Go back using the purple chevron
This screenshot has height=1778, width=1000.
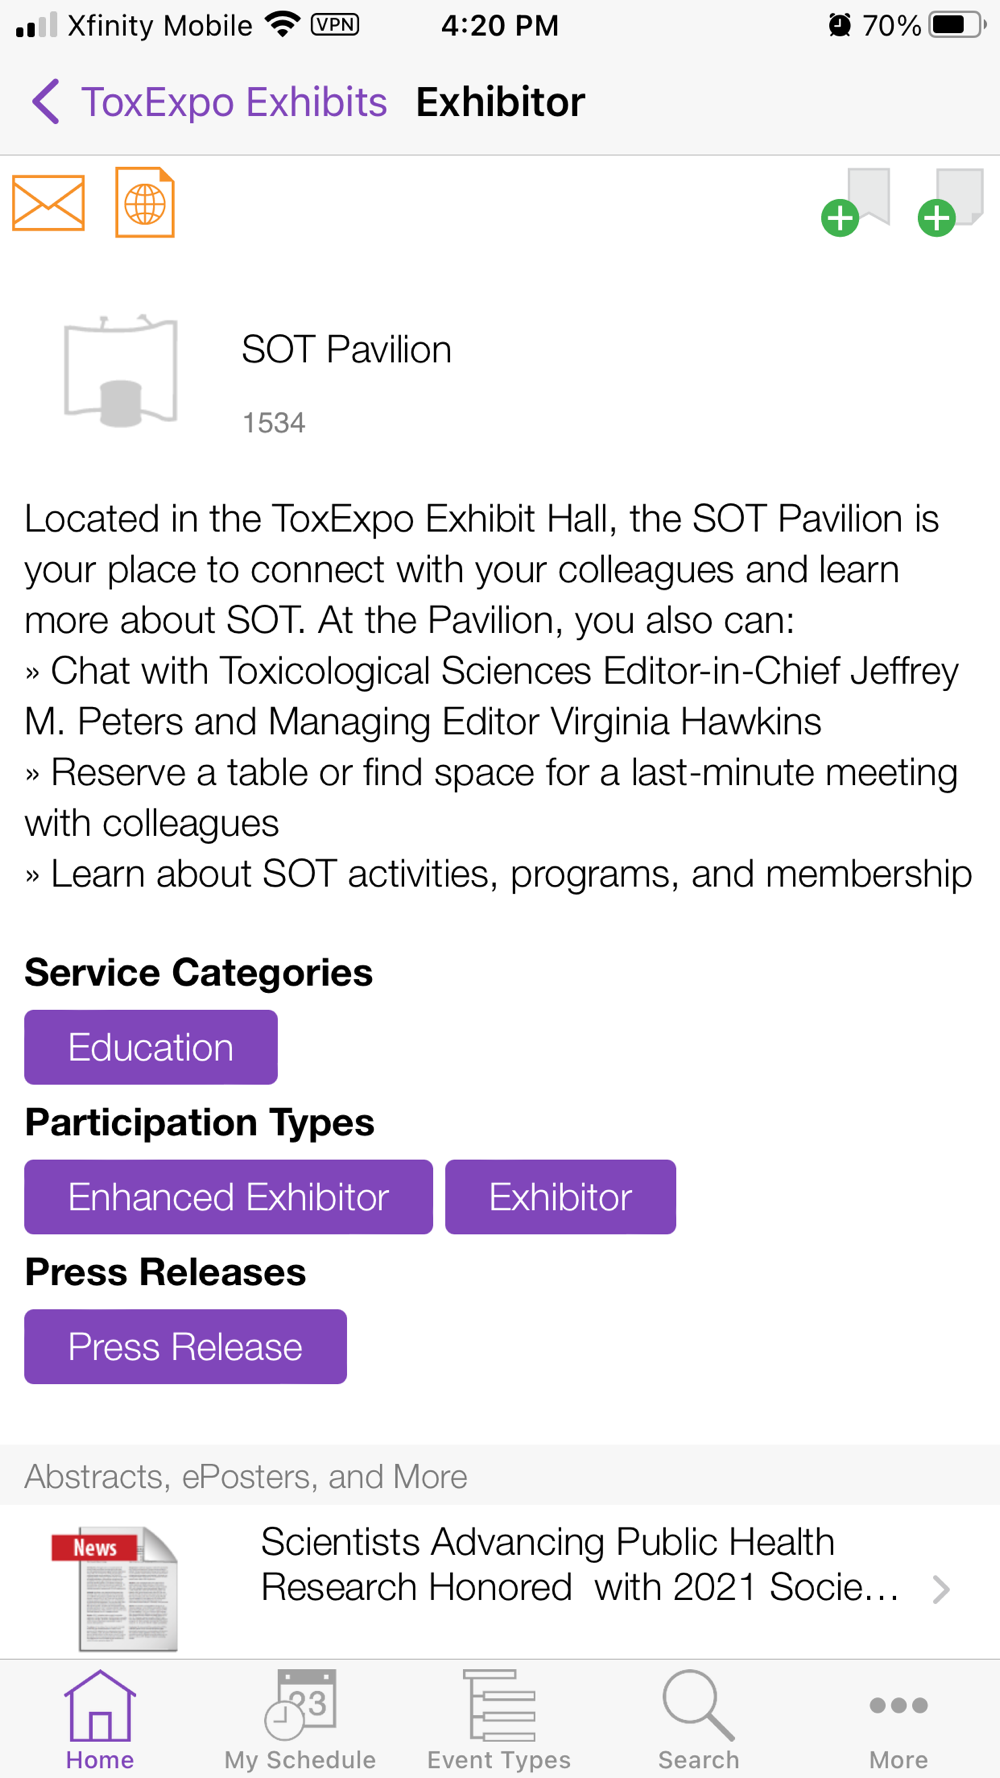point(46,102)
